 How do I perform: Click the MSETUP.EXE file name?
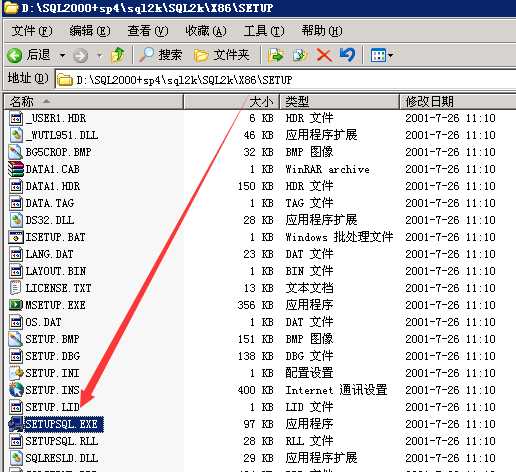pyautogui.click(x=56, y=305)
